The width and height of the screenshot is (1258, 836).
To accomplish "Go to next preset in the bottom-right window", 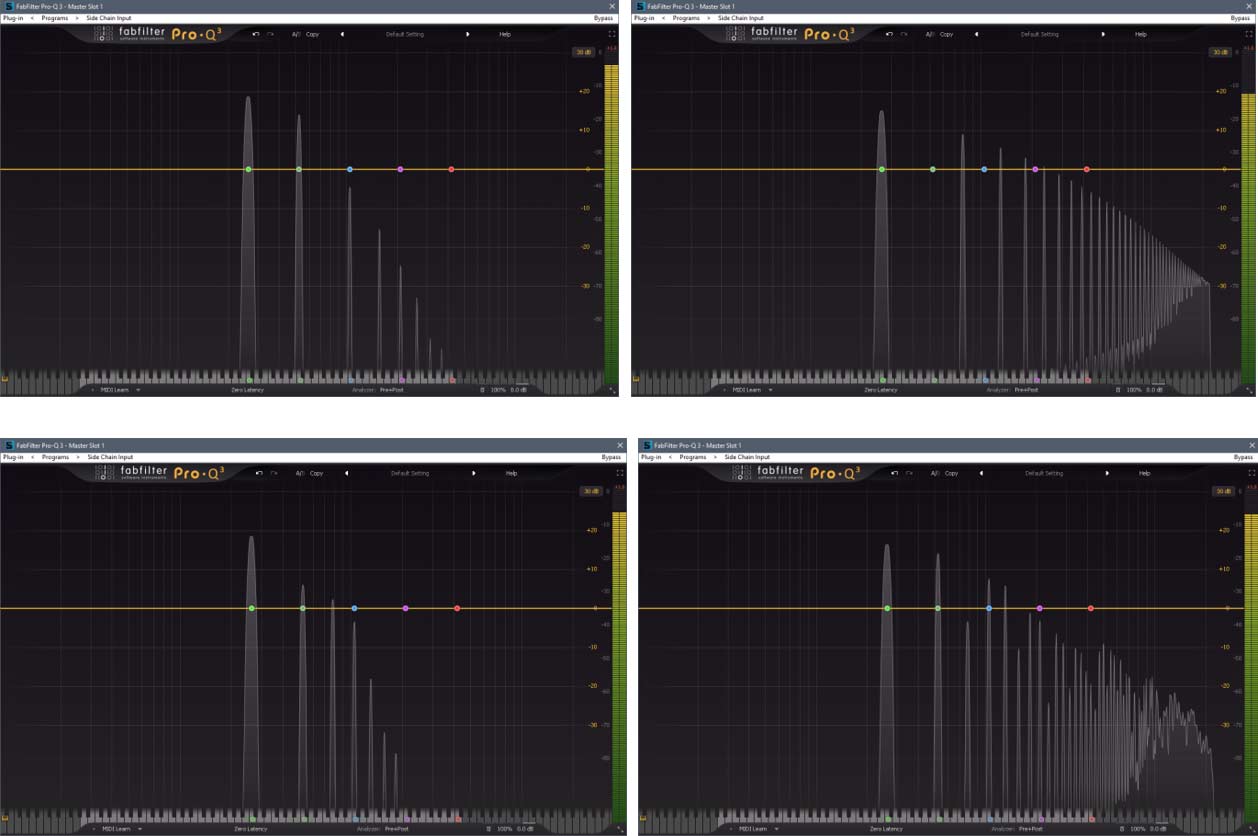I will [x=1108, y=473].
